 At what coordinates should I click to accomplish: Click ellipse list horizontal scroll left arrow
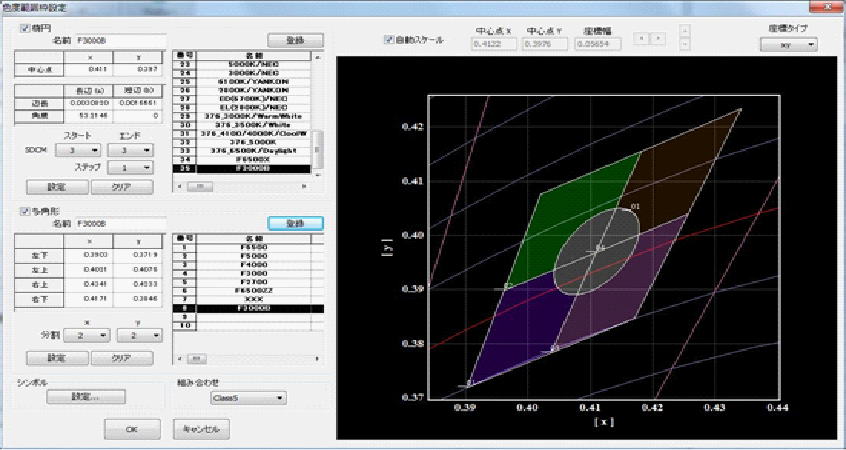tap(179, 186)
